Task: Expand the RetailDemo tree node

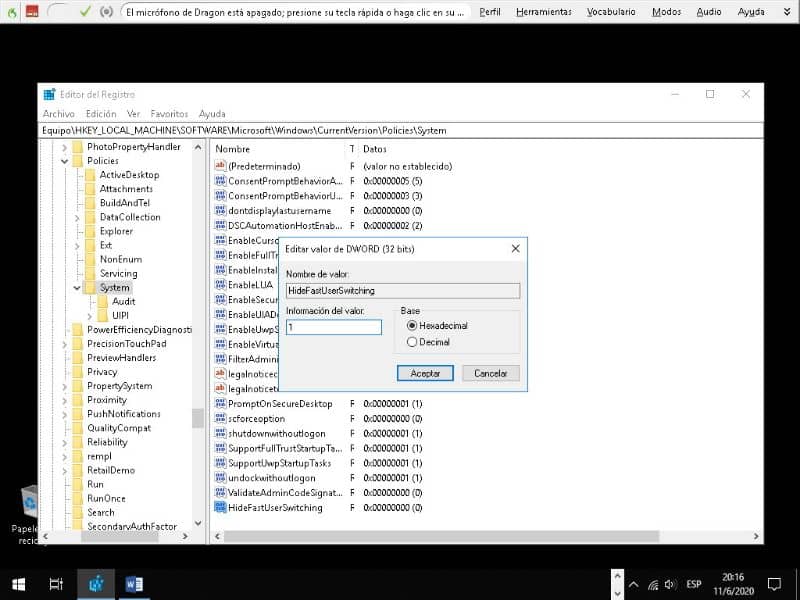Action: [x=64, y=471]
